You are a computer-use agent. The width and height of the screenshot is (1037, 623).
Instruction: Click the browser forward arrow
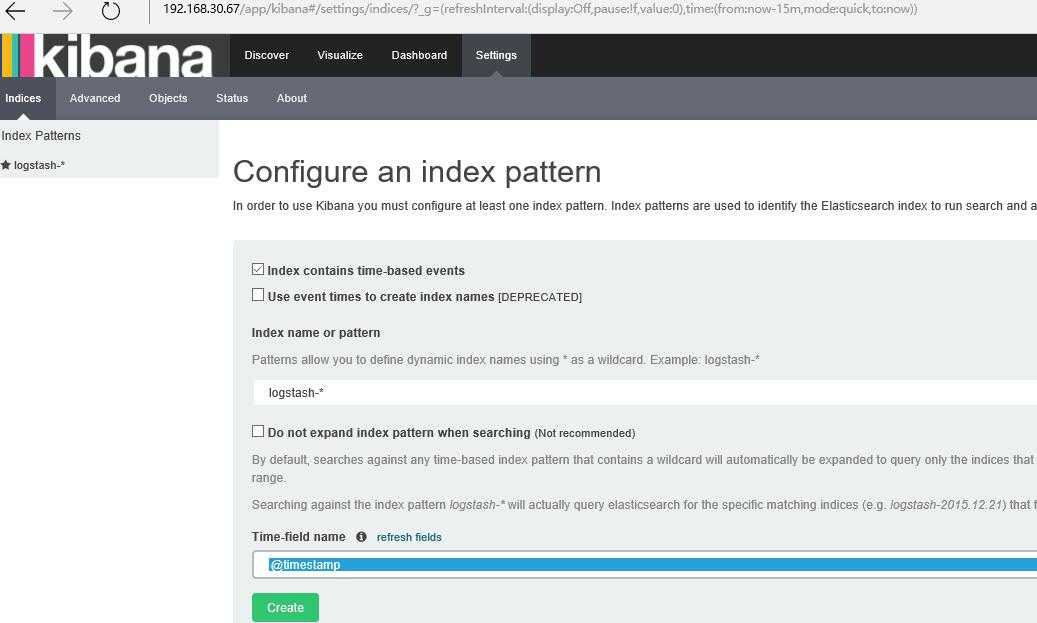[x=63, y=11]
